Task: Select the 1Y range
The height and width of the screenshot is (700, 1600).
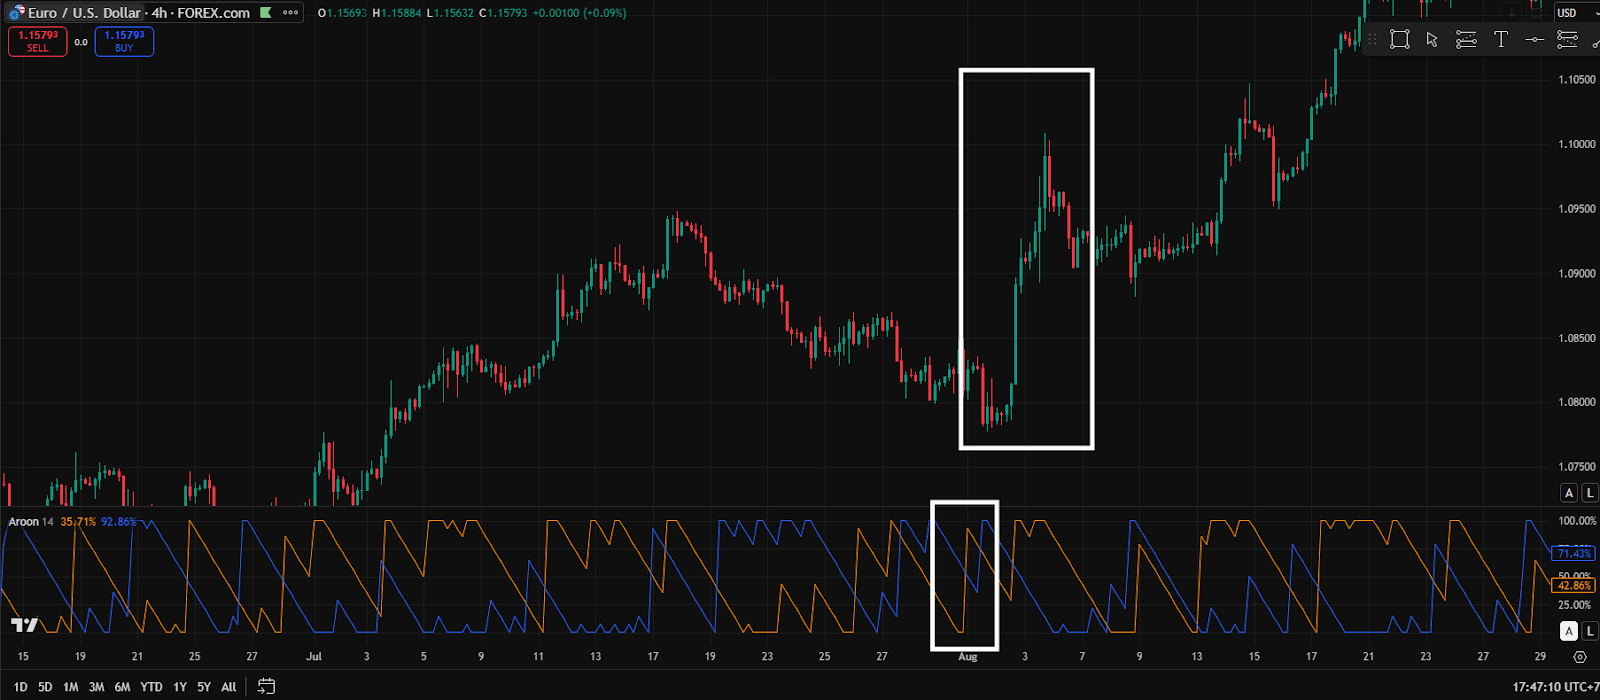Action: click(x=179, y=687)
